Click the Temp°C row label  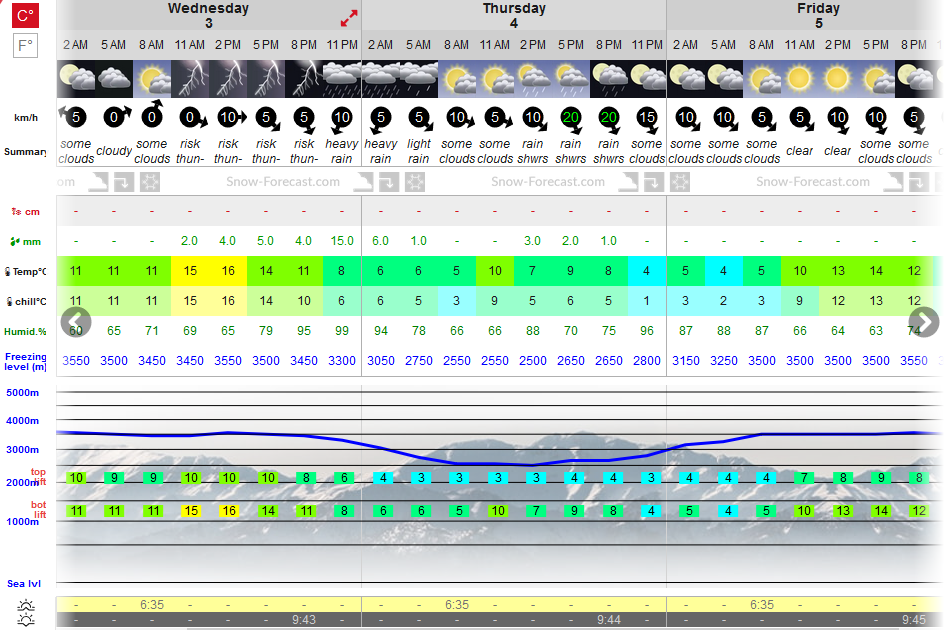click(x=25, y=272)
